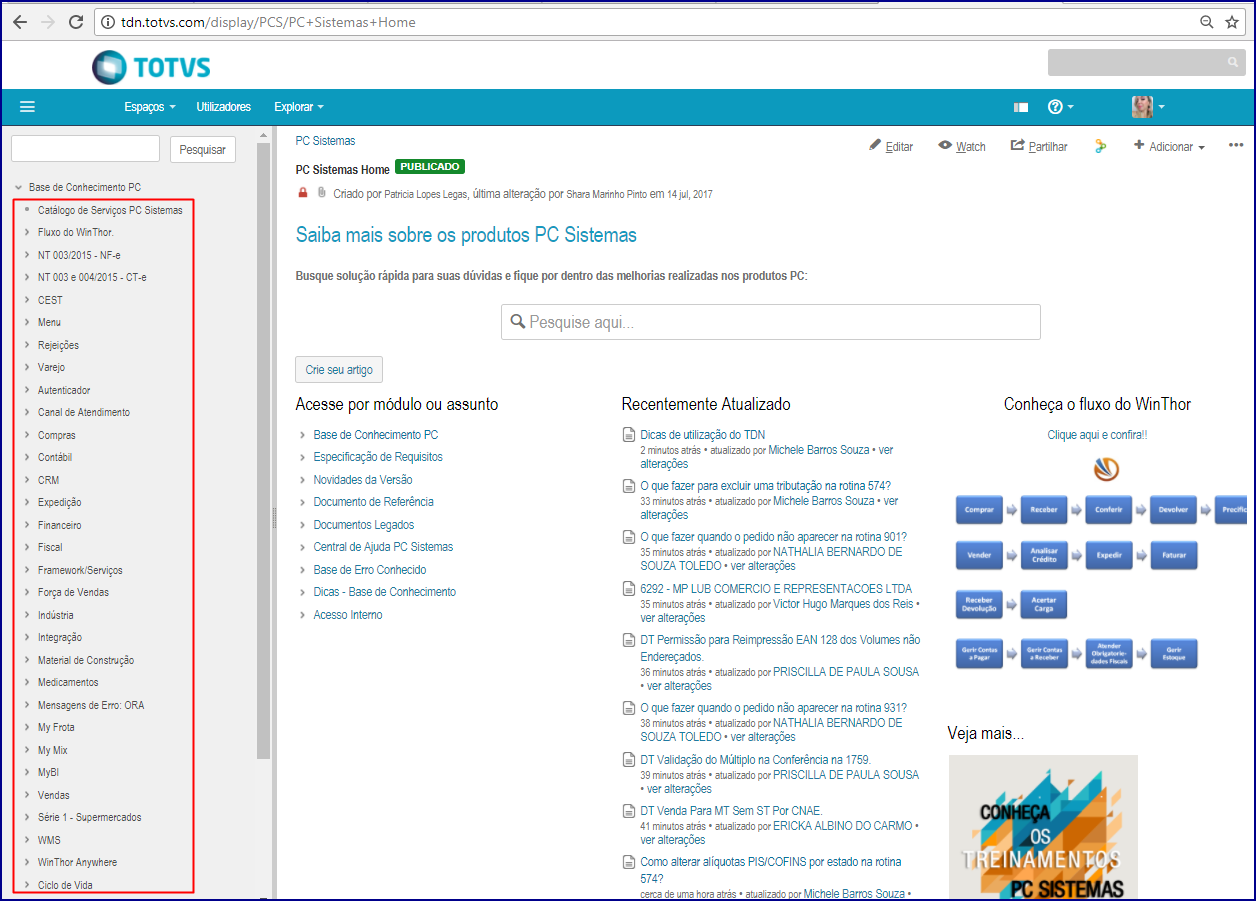Open Utilizadores in the top navigation

tap(224, 107)
